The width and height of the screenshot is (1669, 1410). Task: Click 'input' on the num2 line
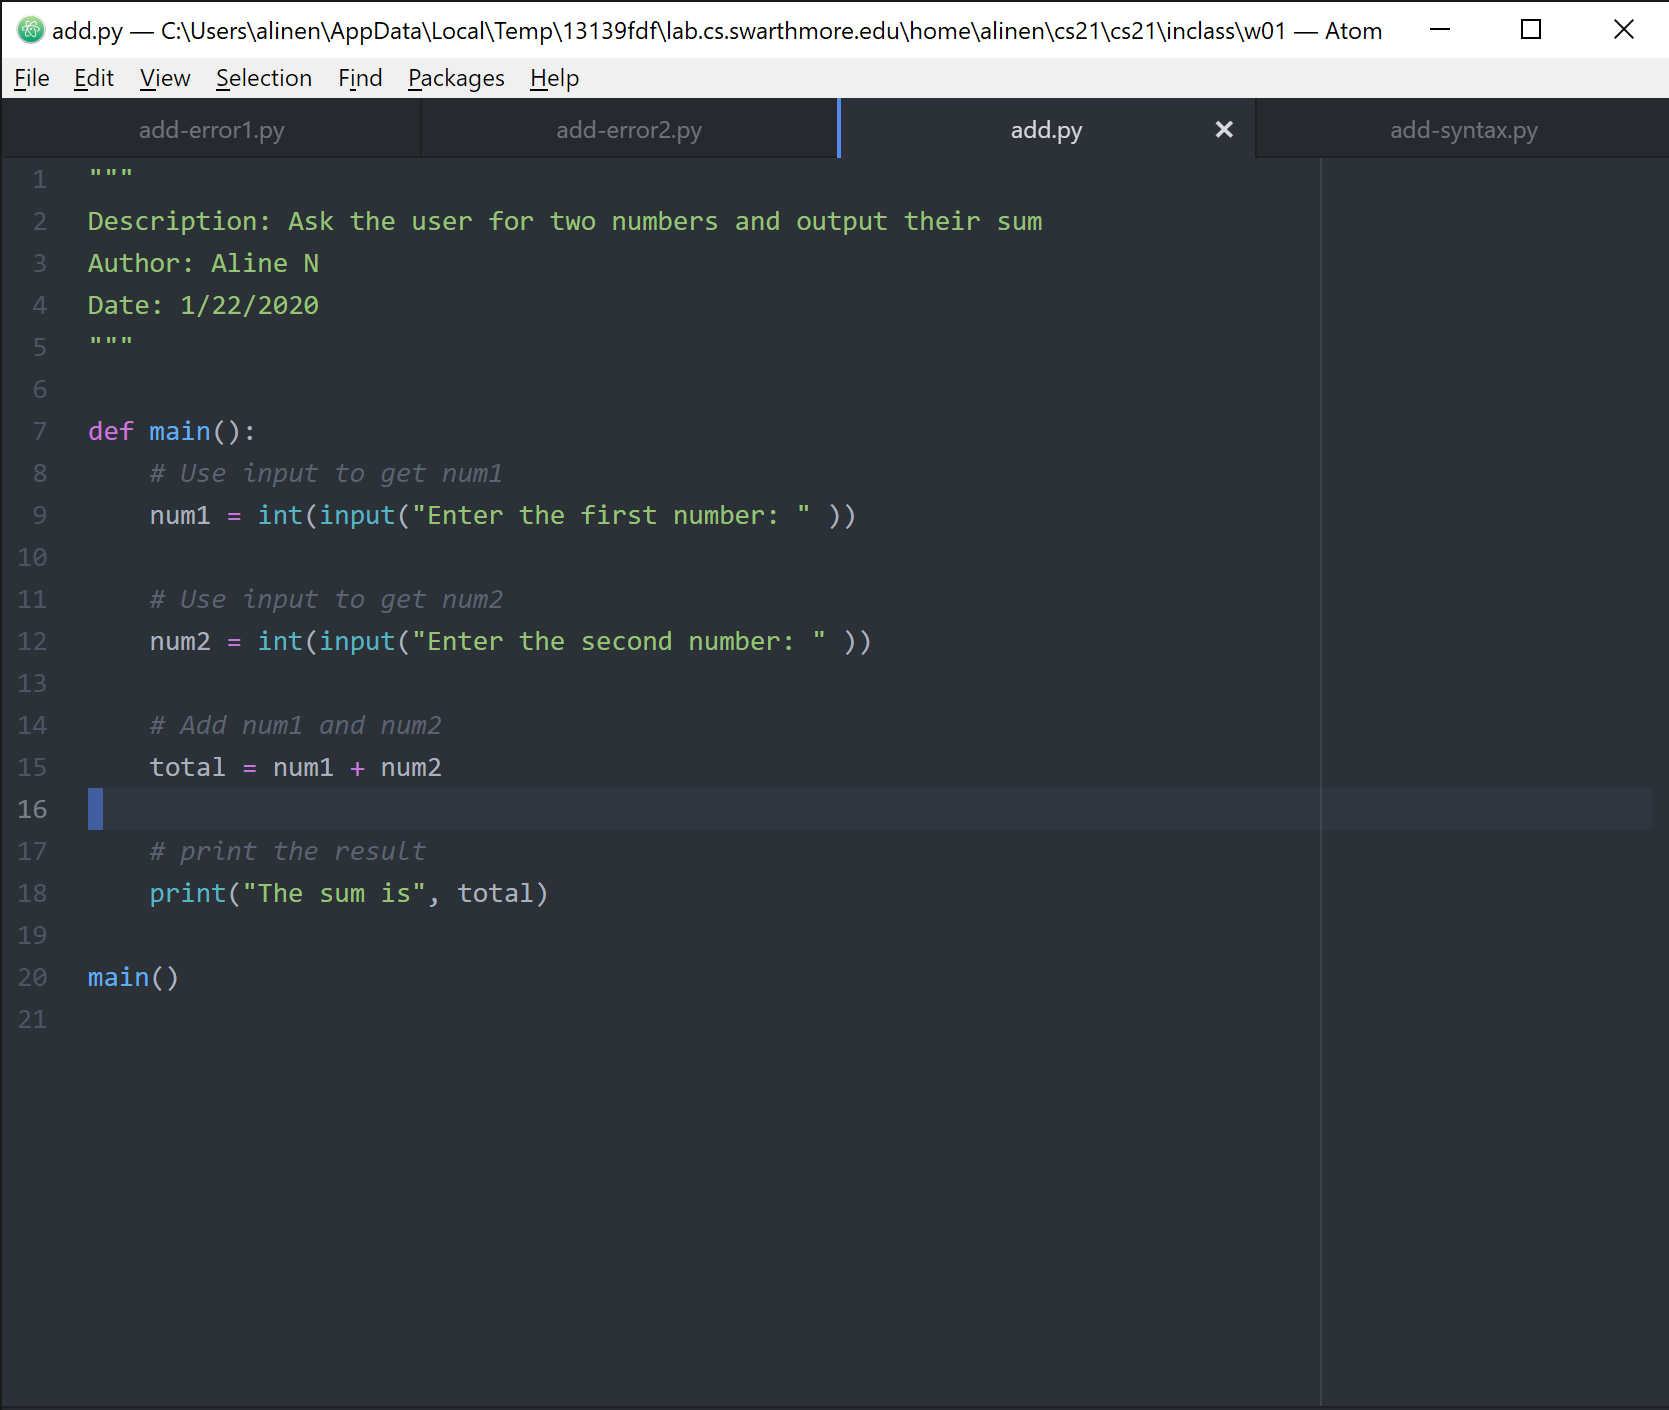tap(357, 642)
